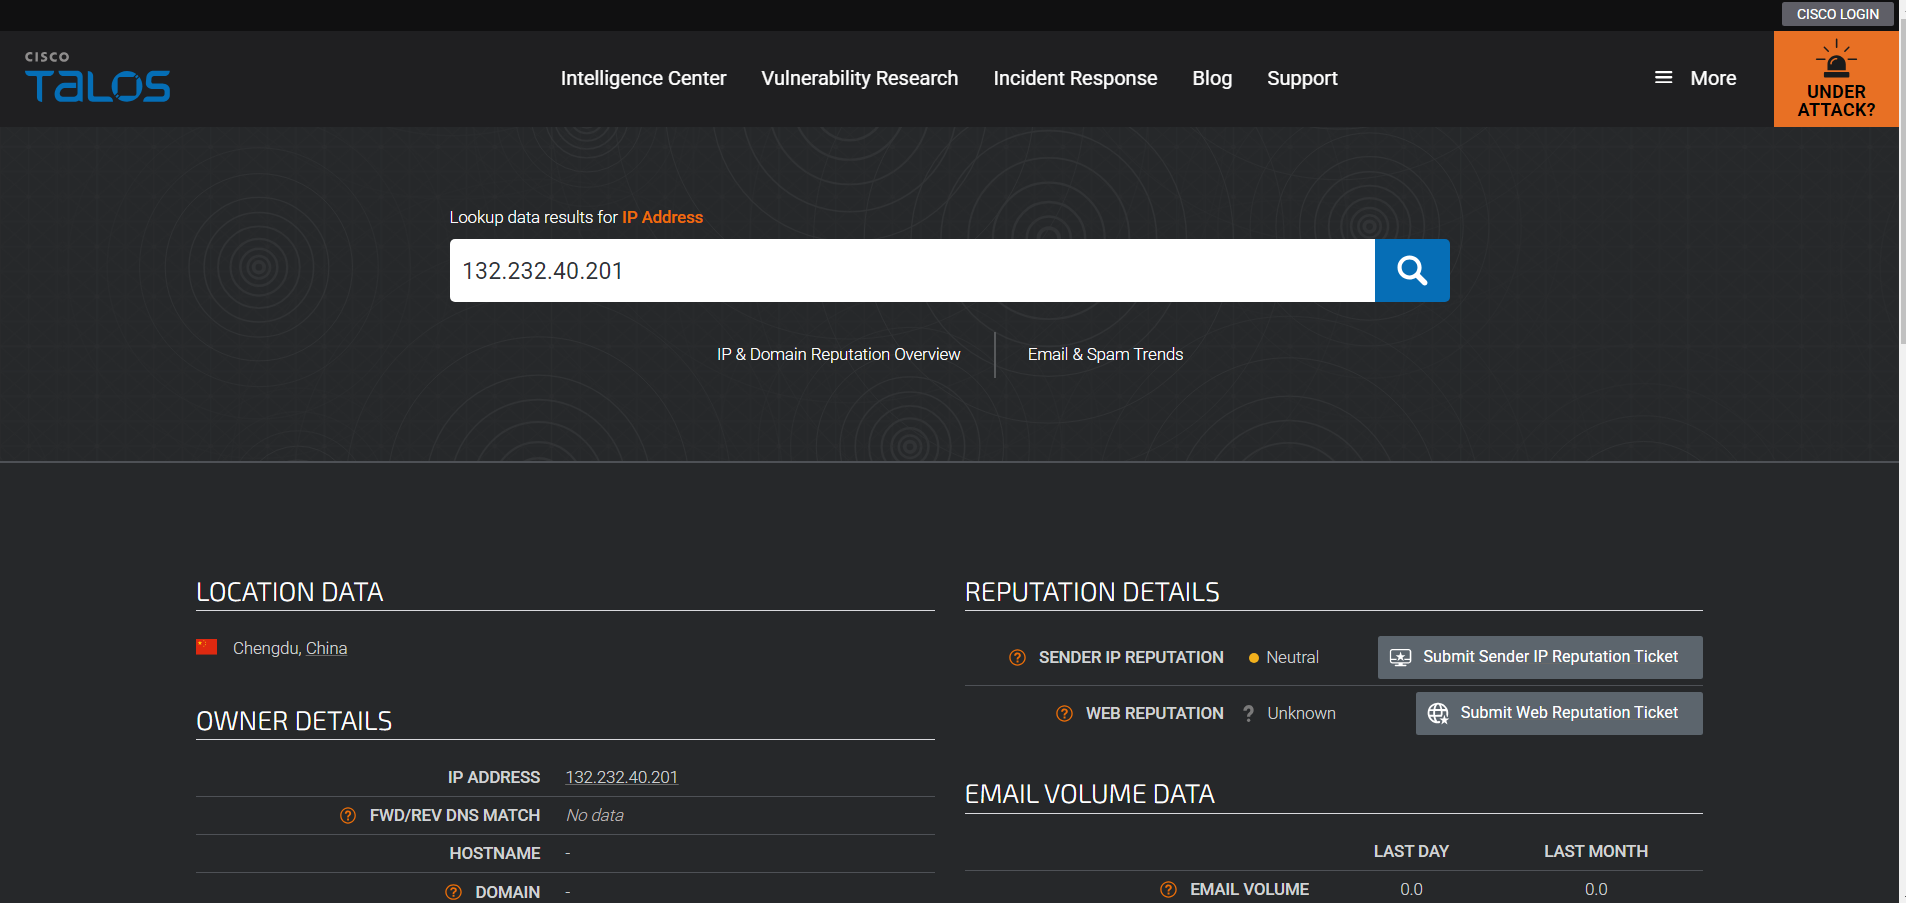This screenshot has width=1906, height=903.
Task: Click the orange IP Address lookup label
Action: 662,217
